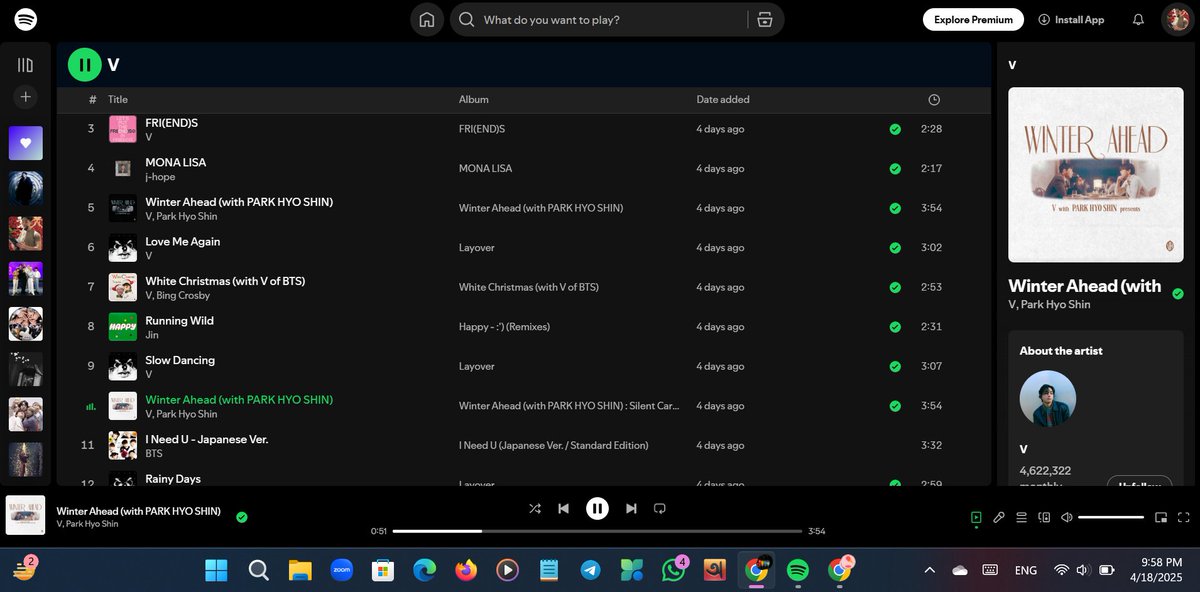
Task: Show lyrics with the microphone icon
Action: [999, 517]
